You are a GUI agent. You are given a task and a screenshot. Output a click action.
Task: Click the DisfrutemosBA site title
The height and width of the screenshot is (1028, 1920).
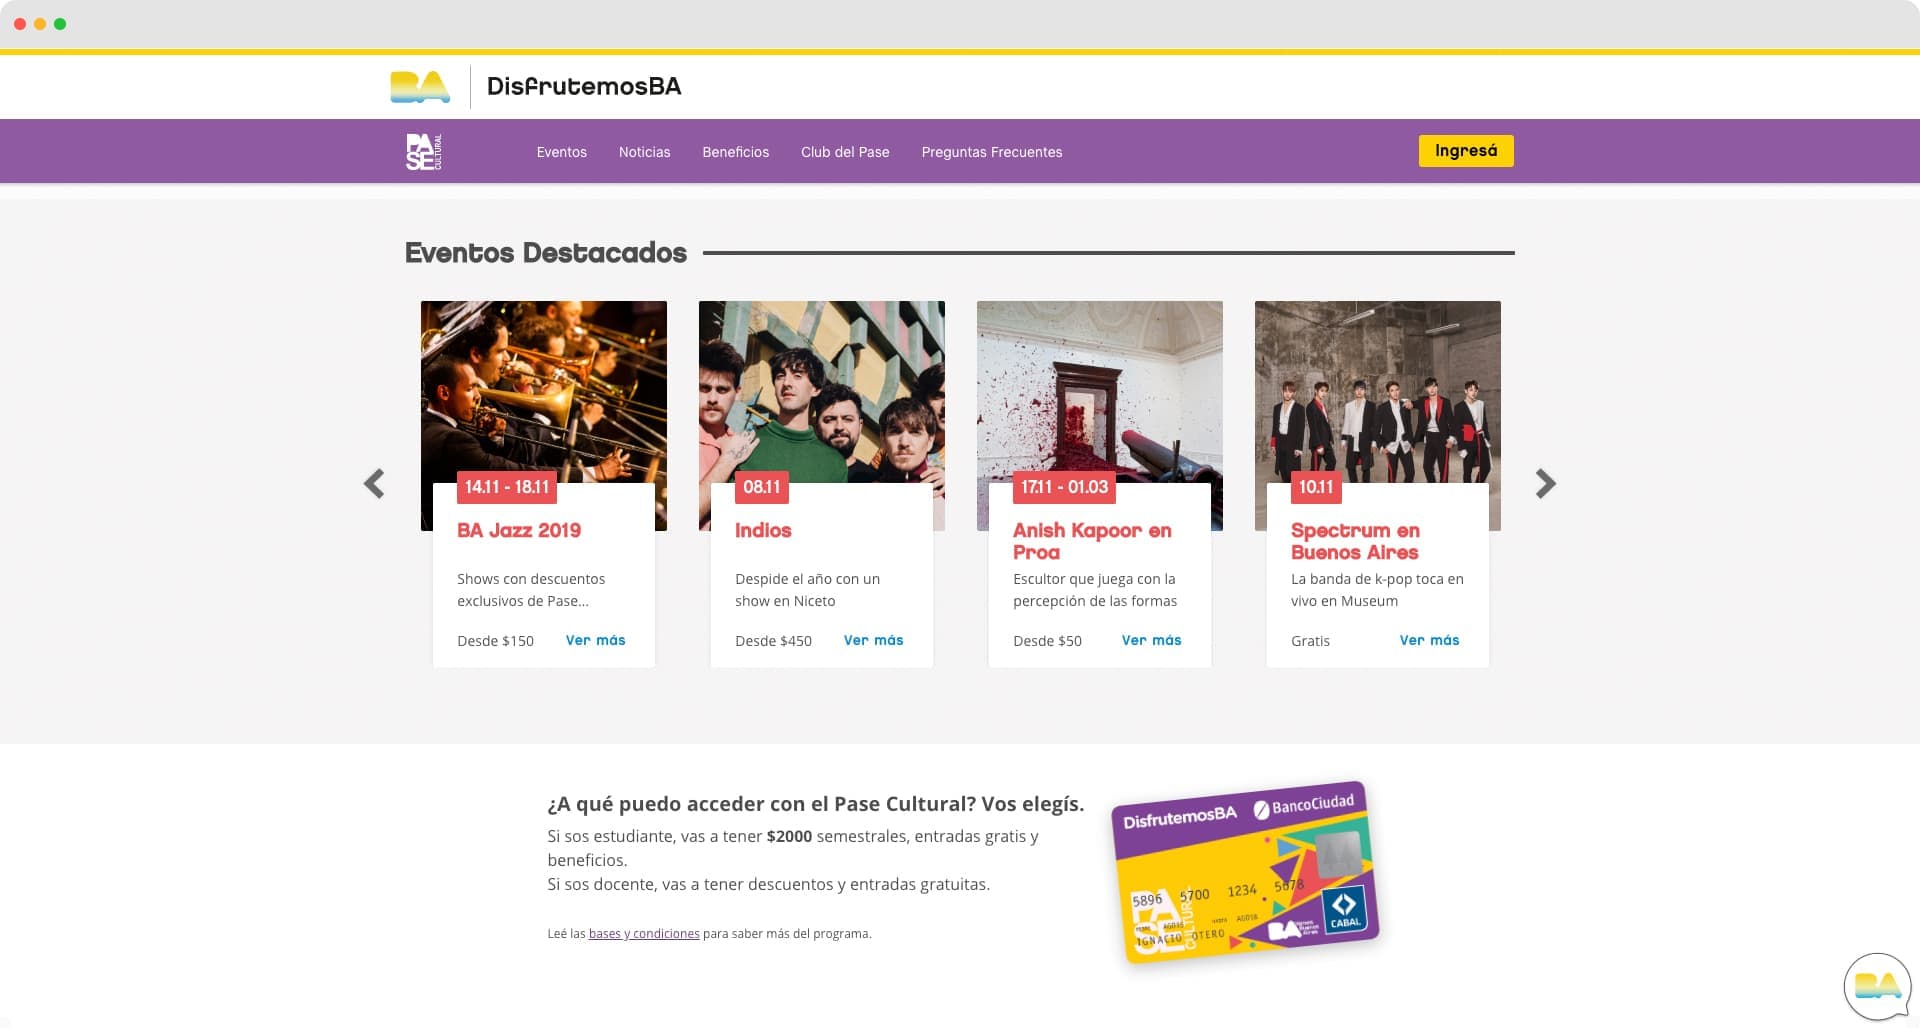point(584,87)
